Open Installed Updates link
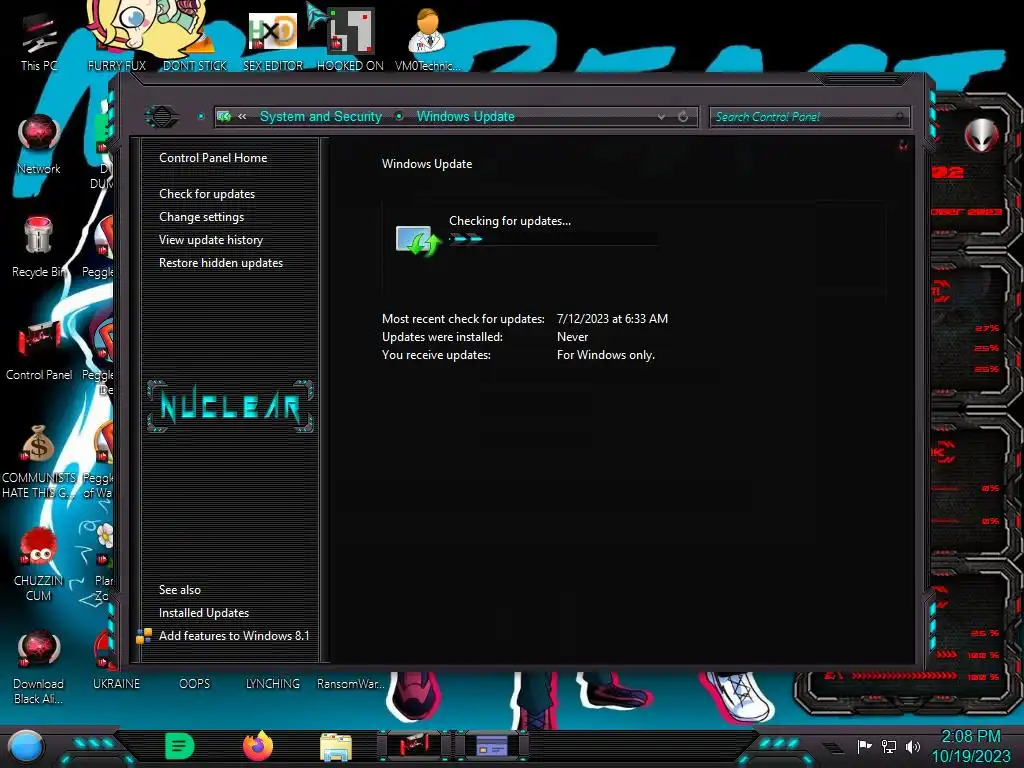Screen dimensions: 1024x768 coord(204,613)
